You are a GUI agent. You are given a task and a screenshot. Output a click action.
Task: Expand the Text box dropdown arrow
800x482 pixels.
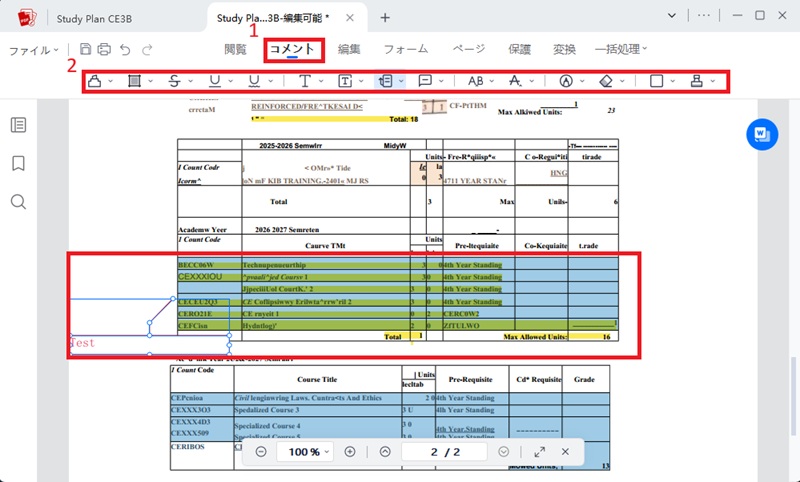tap(361, 81)
